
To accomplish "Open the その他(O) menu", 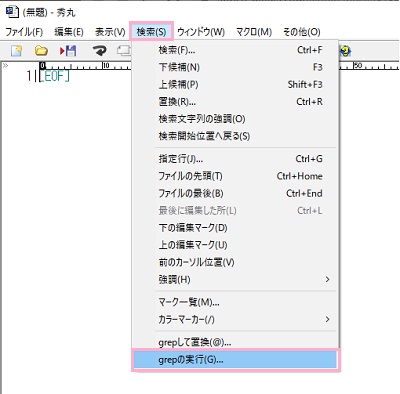I will [302, 32].
